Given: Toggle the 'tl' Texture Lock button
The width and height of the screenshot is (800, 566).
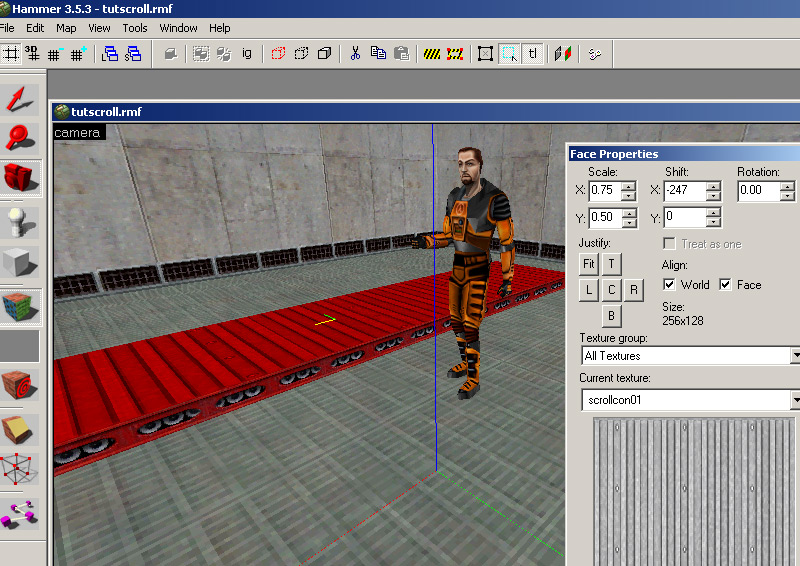Looking at the screenshot, I should (x=533, y=54).
